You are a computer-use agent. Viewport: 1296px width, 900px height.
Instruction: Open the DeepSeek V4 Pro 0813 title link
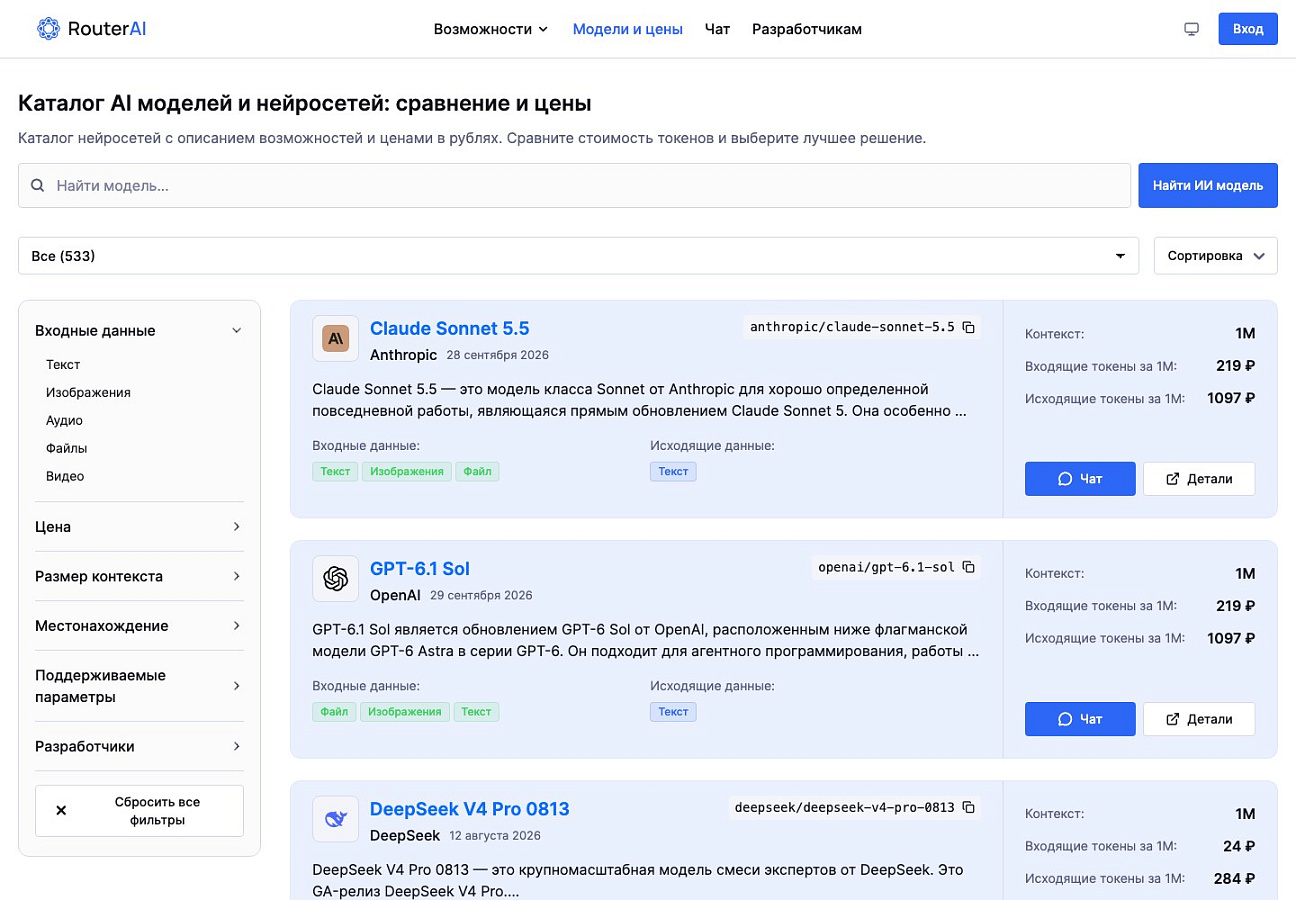[x=469, y=808]
